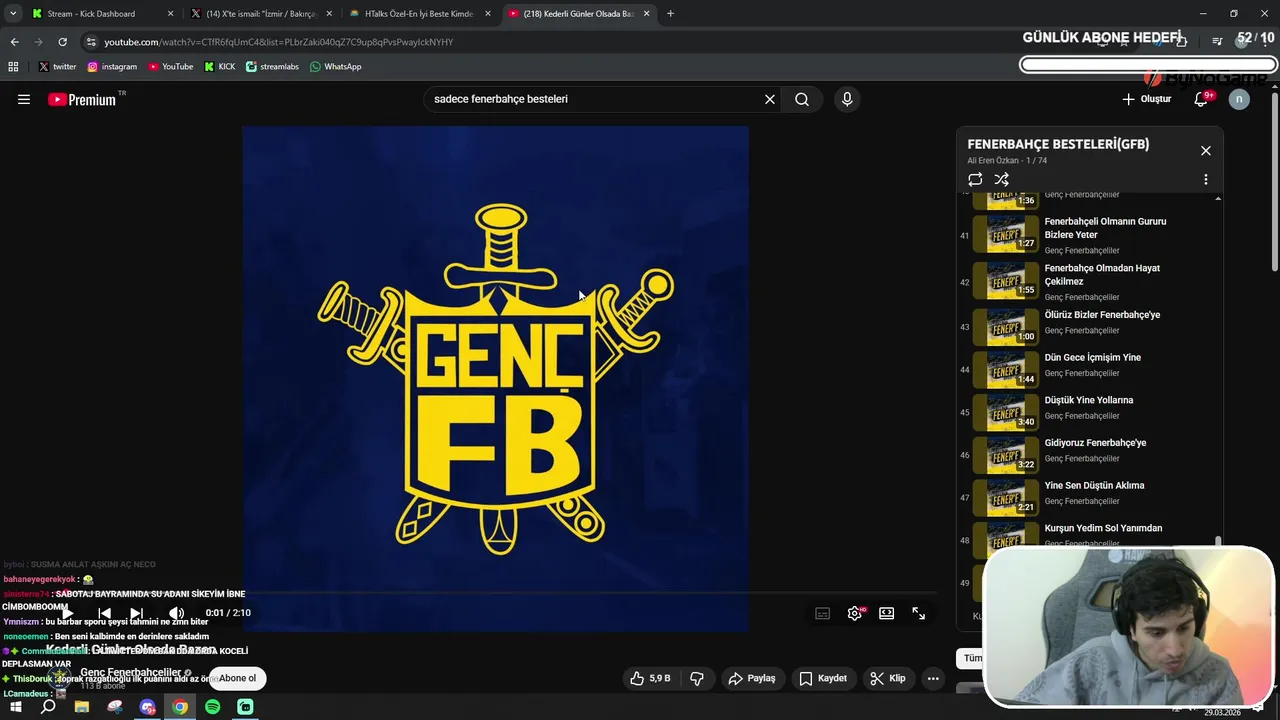Open the 'Gidiyoruz Fenerbahçe'ye' thumbnail
1280x720 pixels.
[x=1005, y=454]
